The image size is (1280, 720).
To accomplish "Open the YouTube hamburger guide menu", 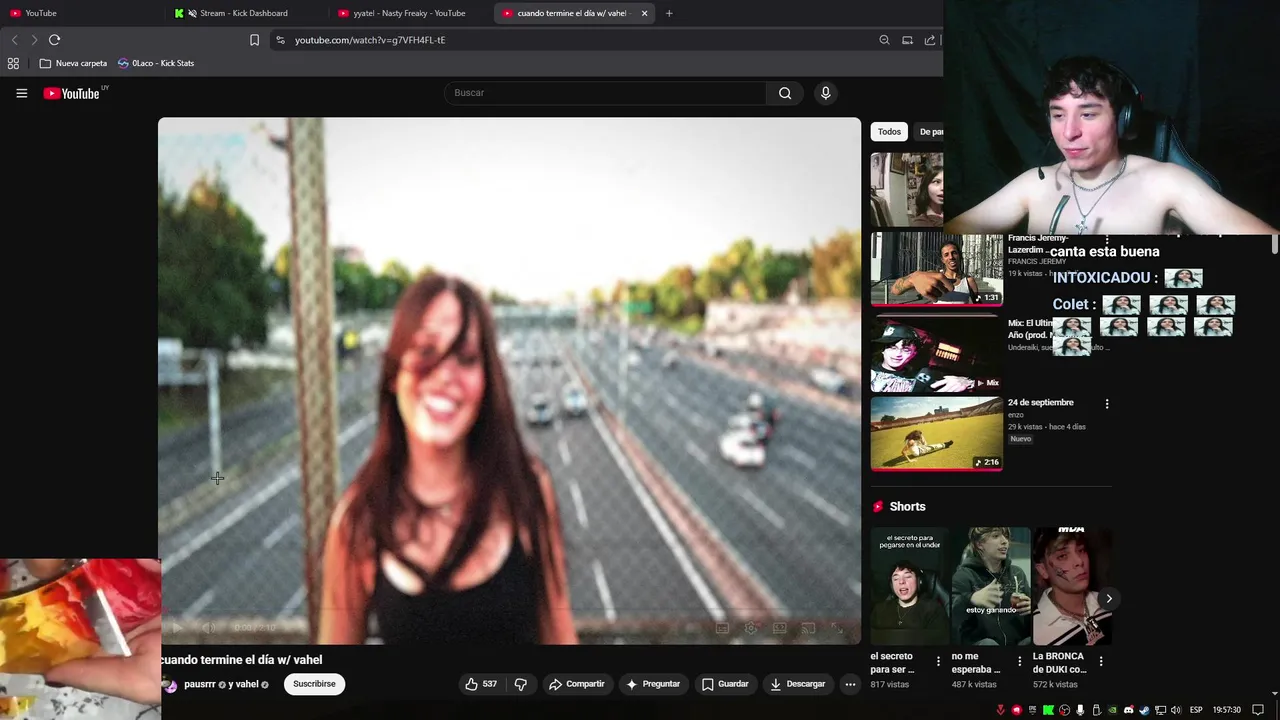I will point(21,93).
